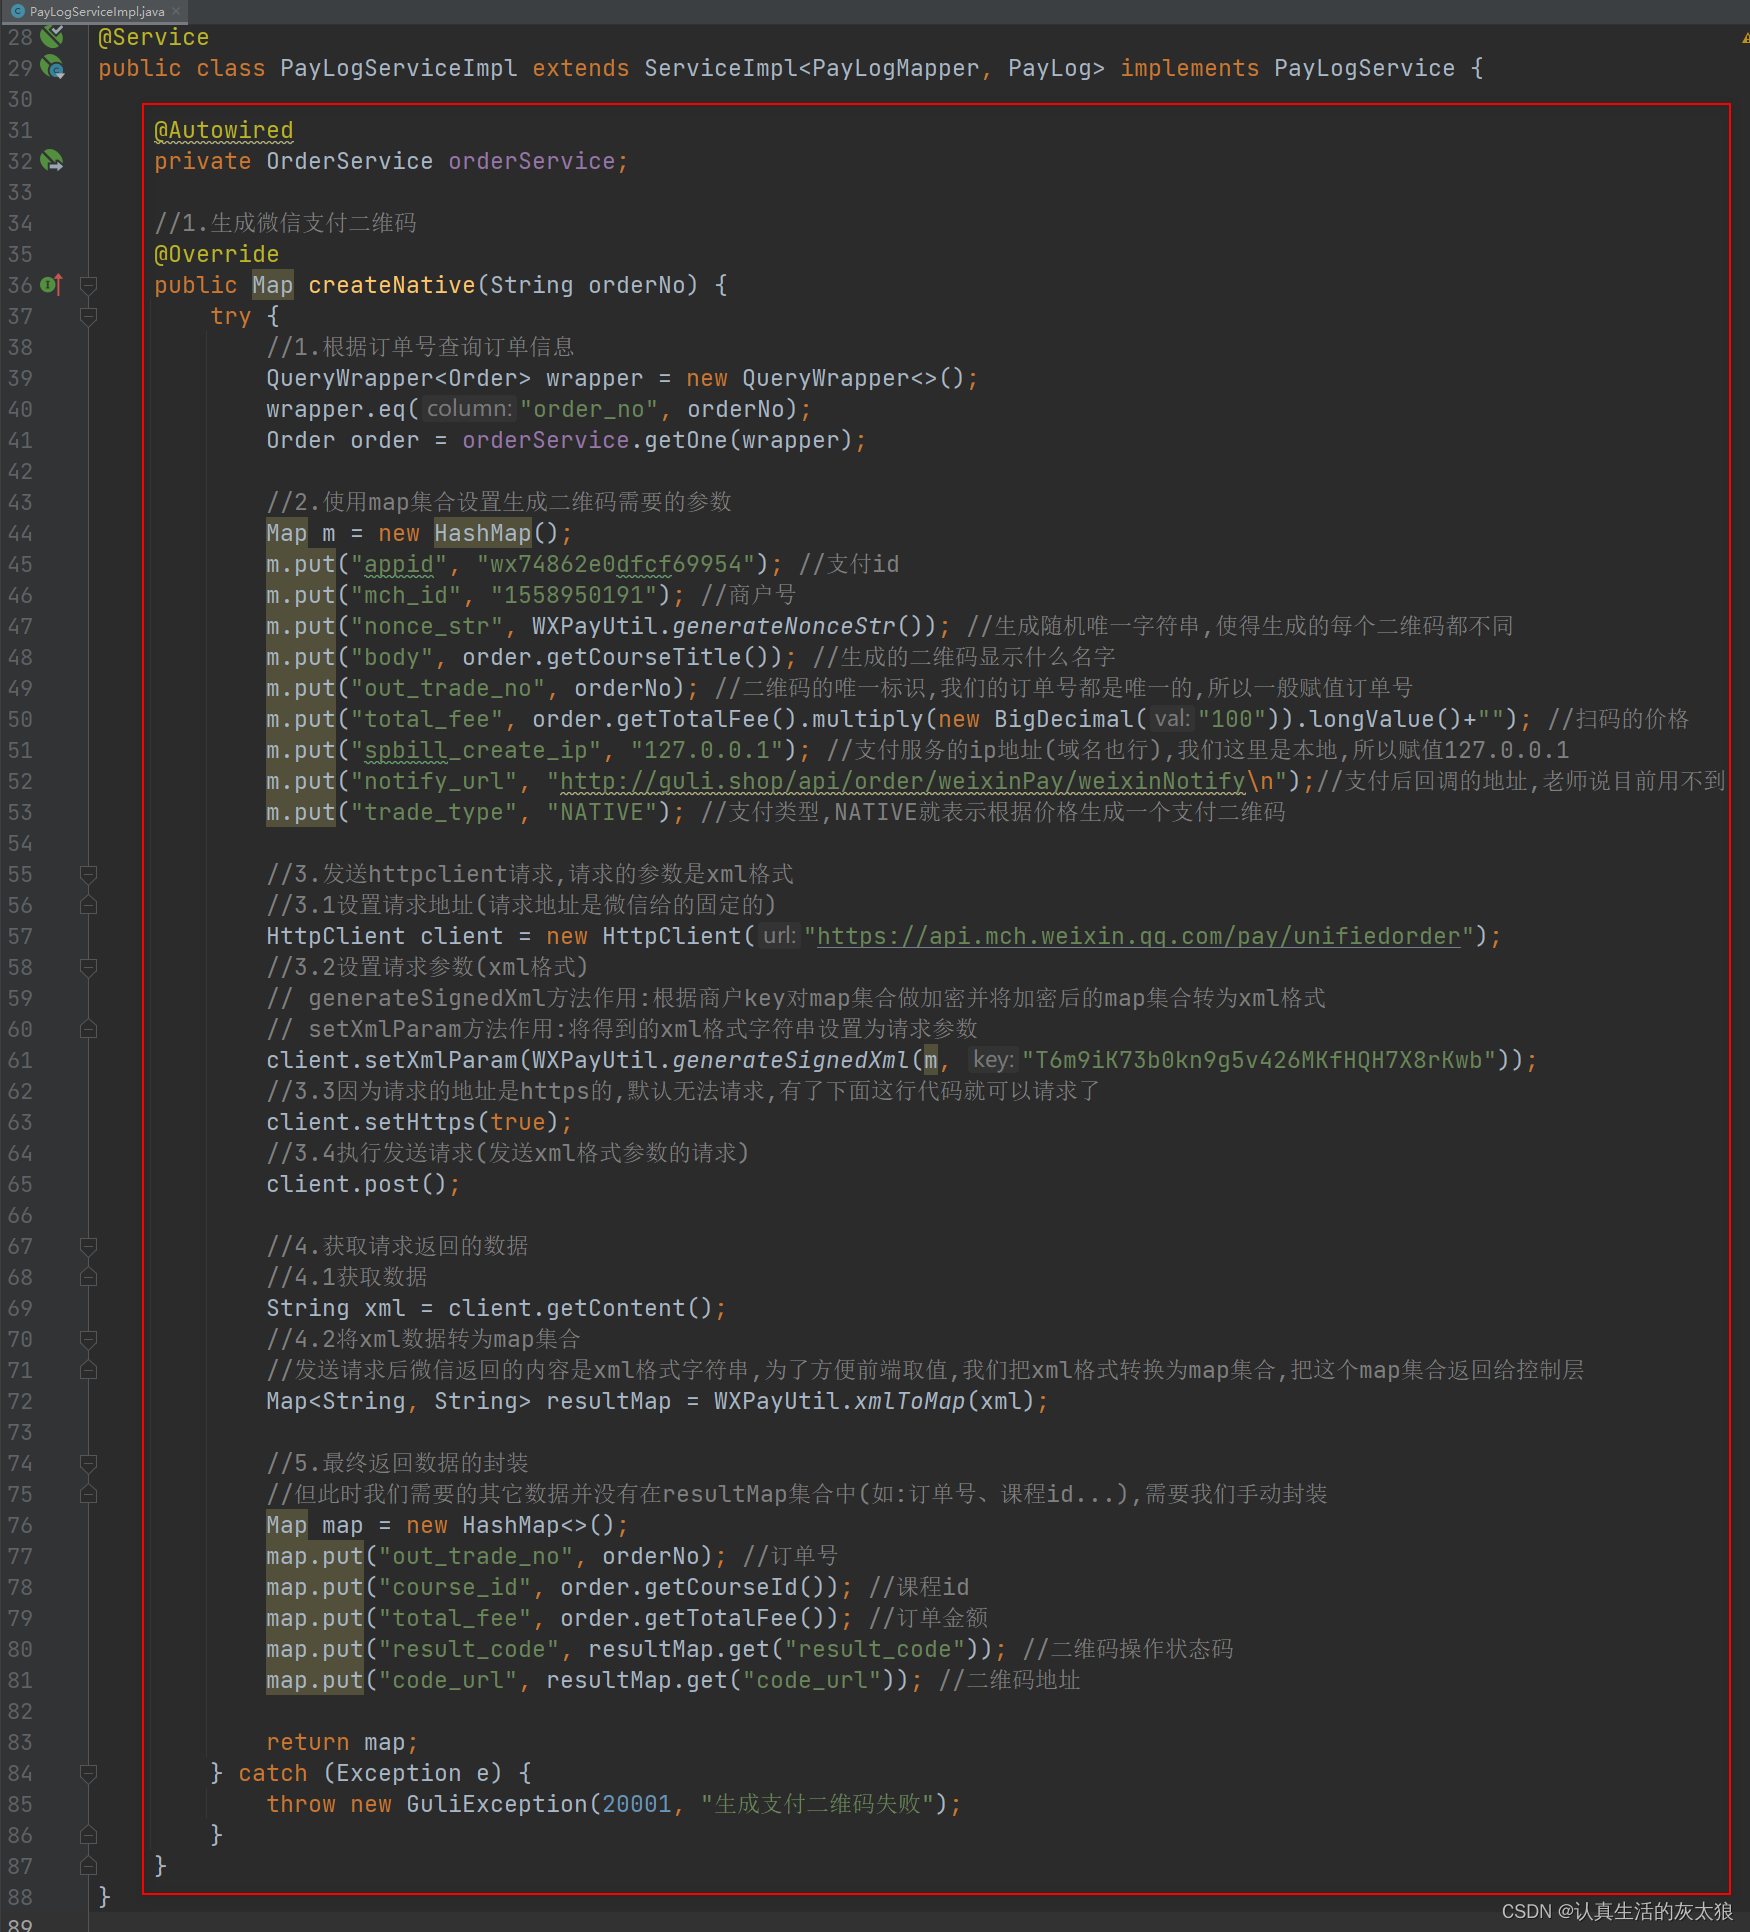Click the client.post() statement
Viewport: 1750px width, 1932px height.
tap(363, 1184)
